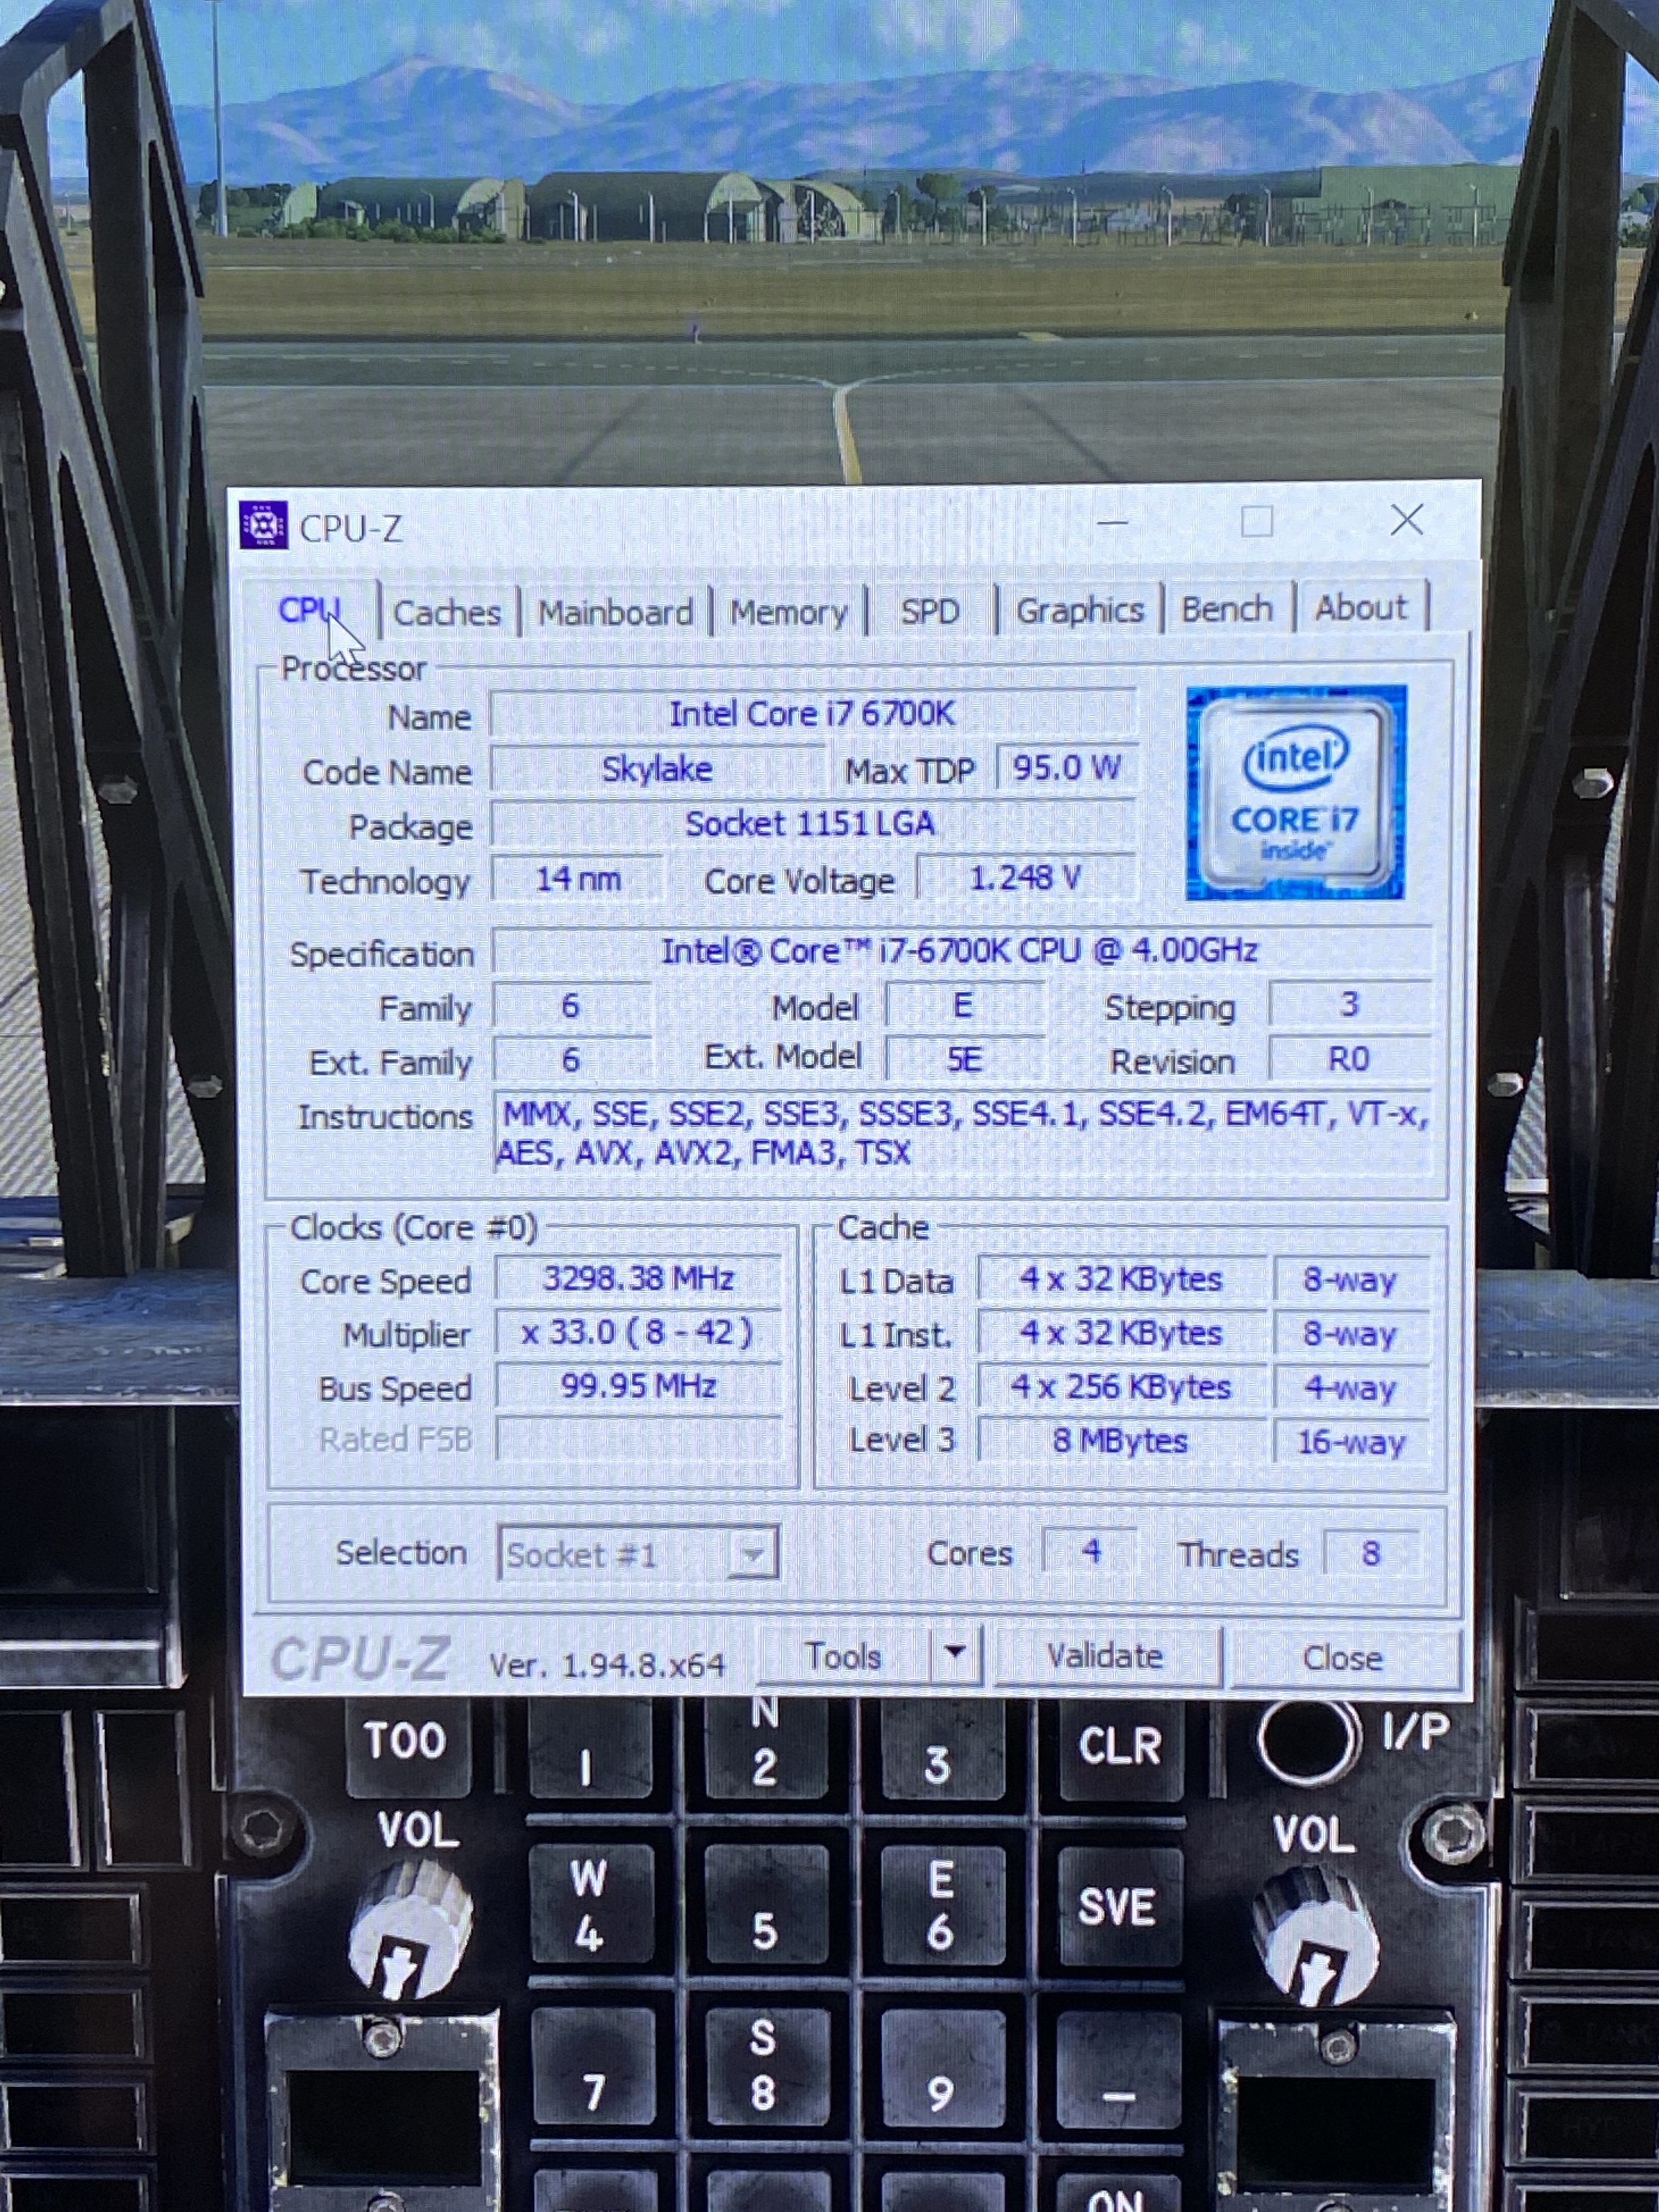Click the Intel Core i7 logo badge
The width and height of the screenshot is (1659, 2212).
(1296, 792)
